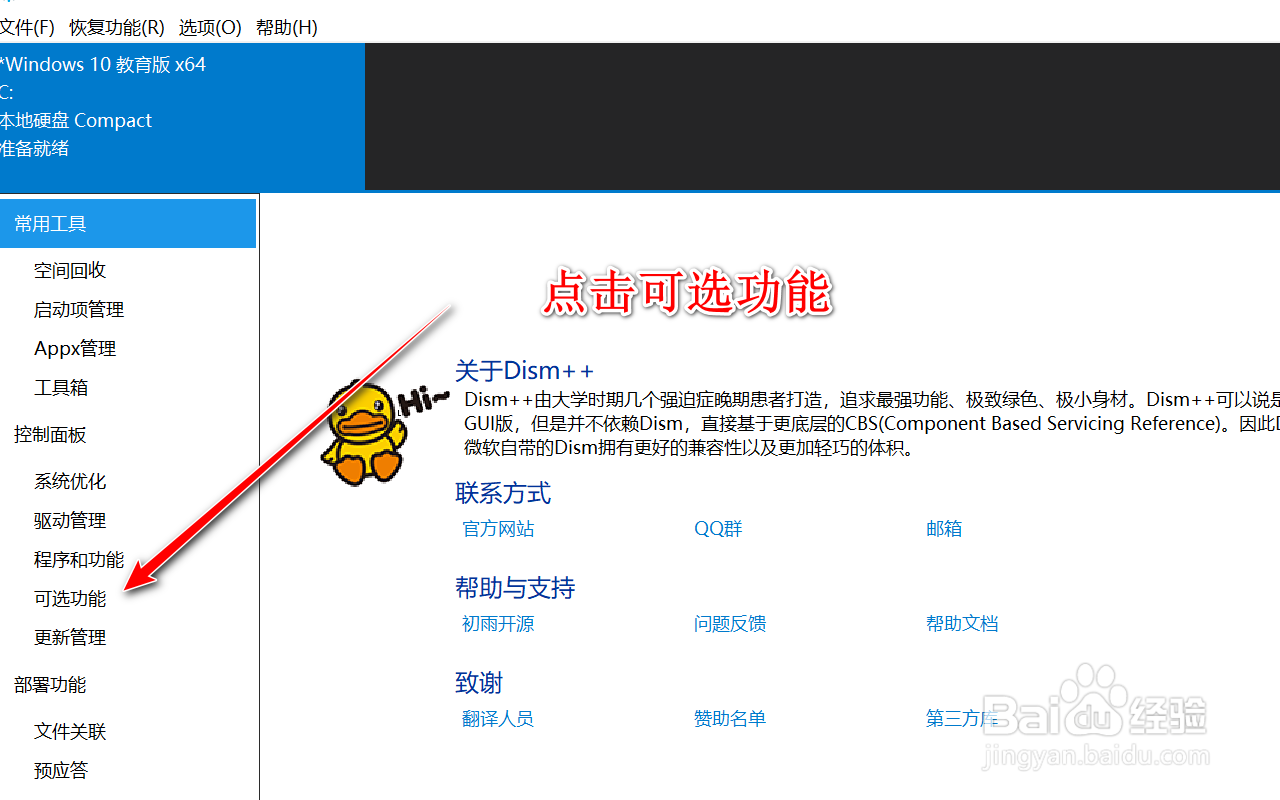Select the 部署功能 section header
Image resolution: width=1280 pixels, height=800 pixels.
tap(50, 684)
